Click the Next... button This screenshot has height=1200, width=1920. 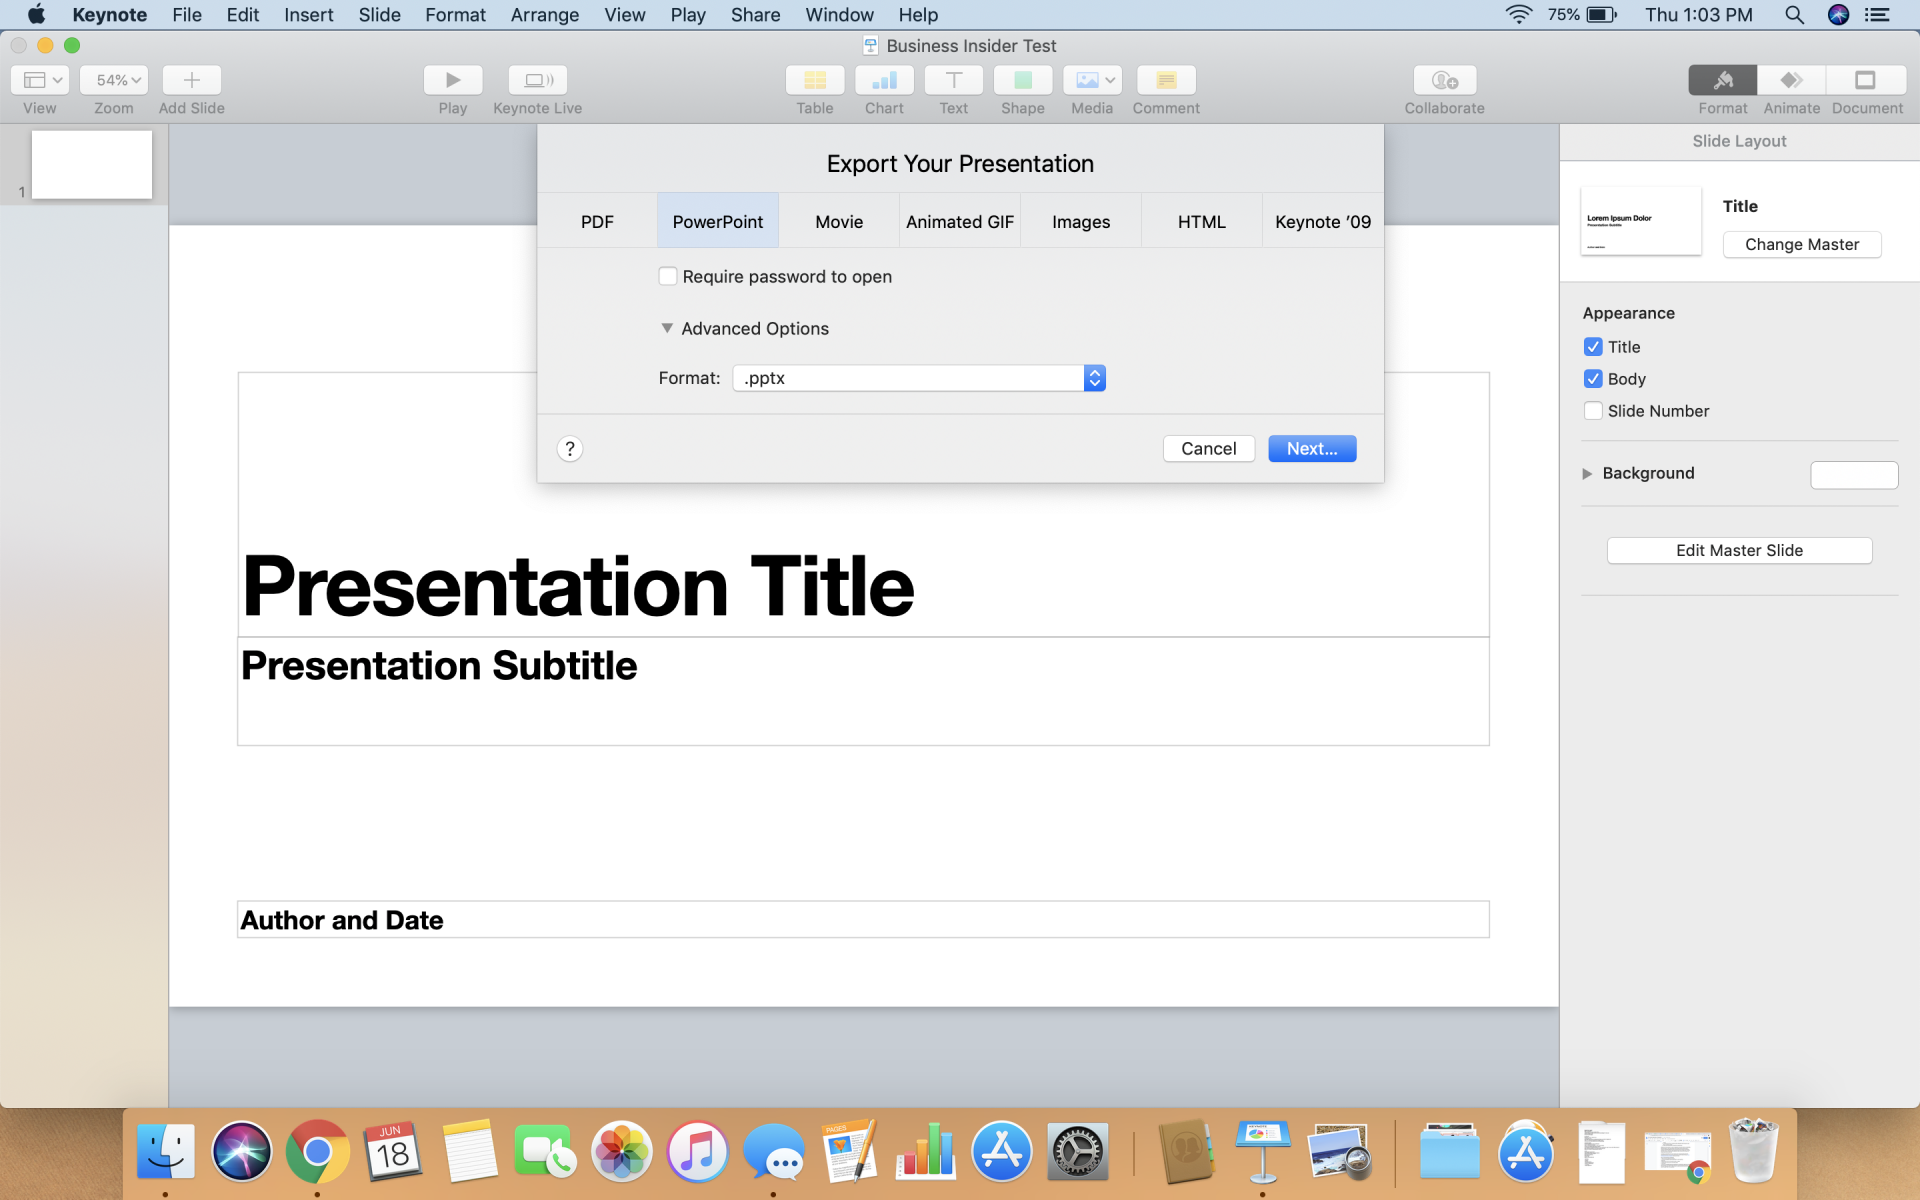pos(1311,449)
